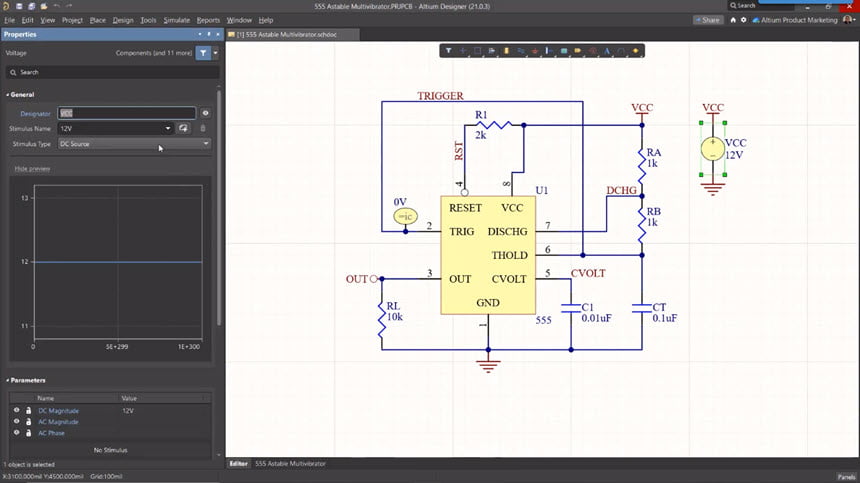Click the Undo arrow in title bar
This screenshot has height=483, width=860.
coord(56,6)
